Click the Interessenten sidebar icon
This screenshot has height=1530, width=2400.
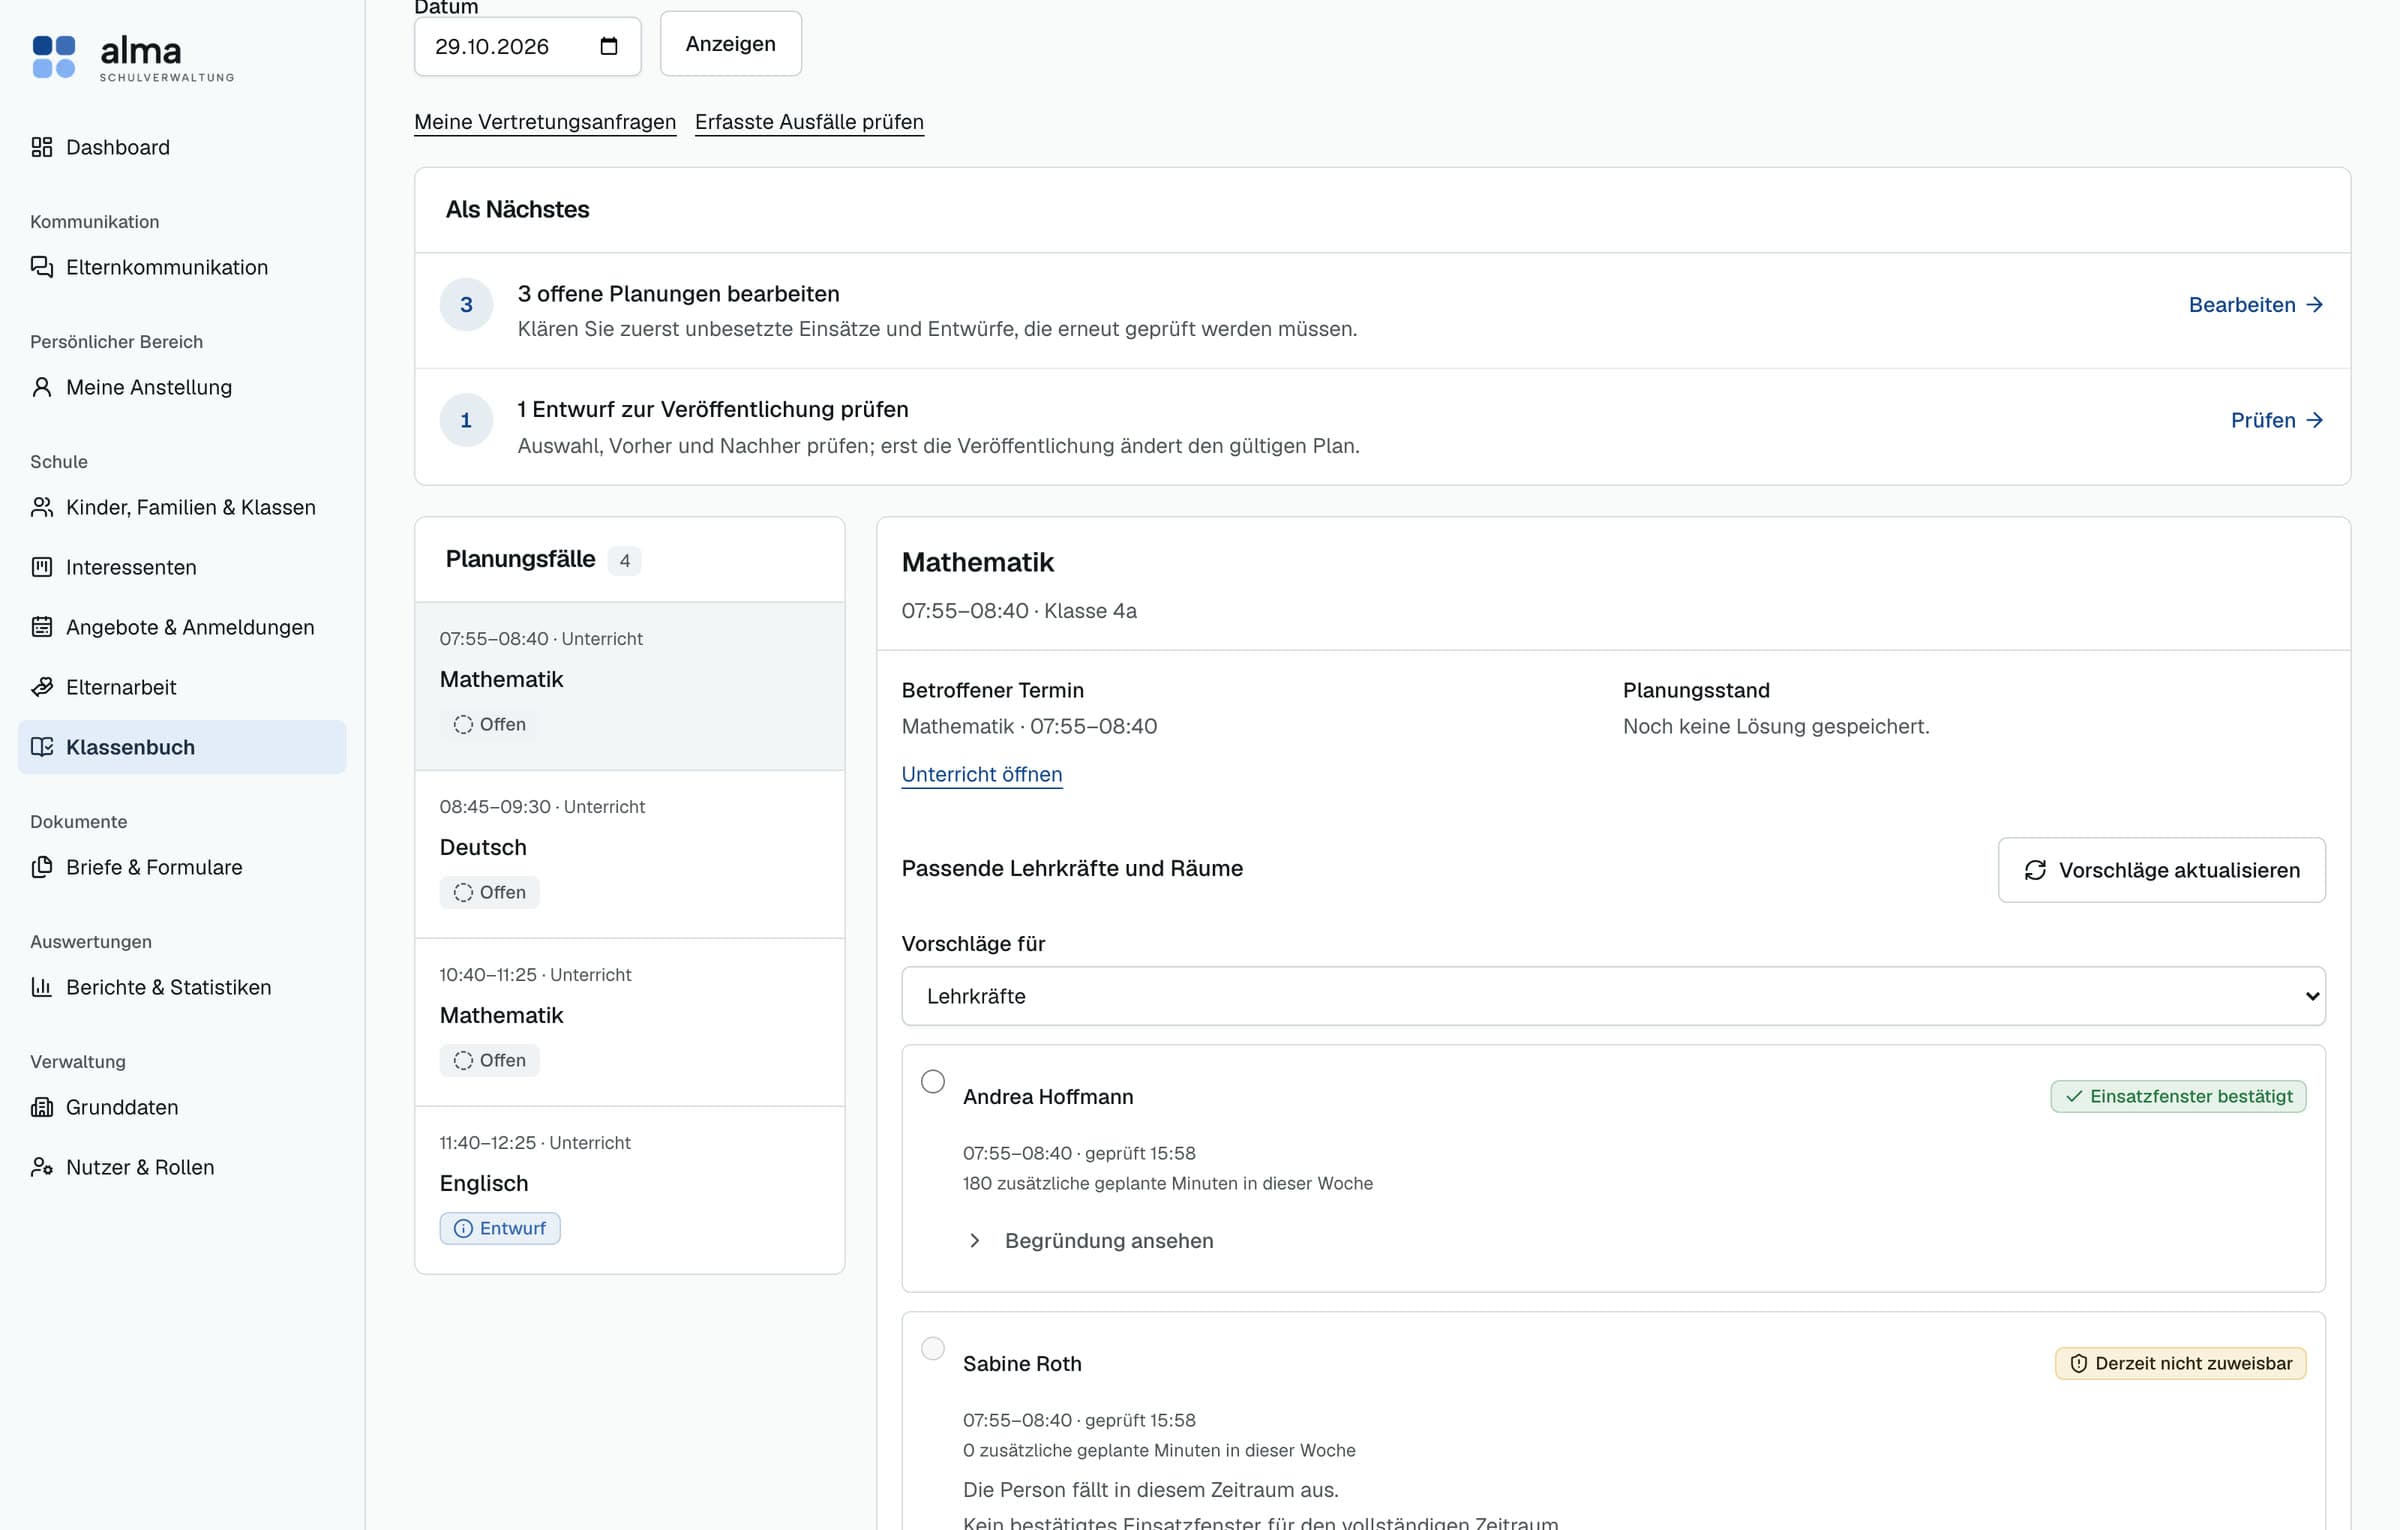coord(42,567)
